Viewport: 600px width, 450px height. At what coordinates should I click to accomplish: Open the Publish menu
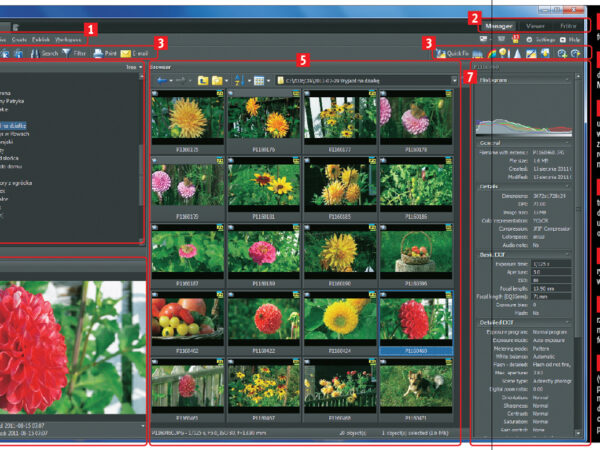(41, 38)
